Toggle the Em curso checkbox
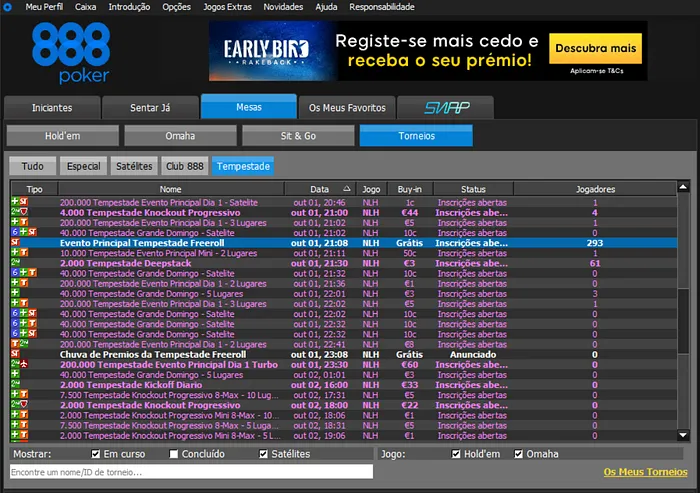Viewport: 700px width, 493px height. (96, 454)
